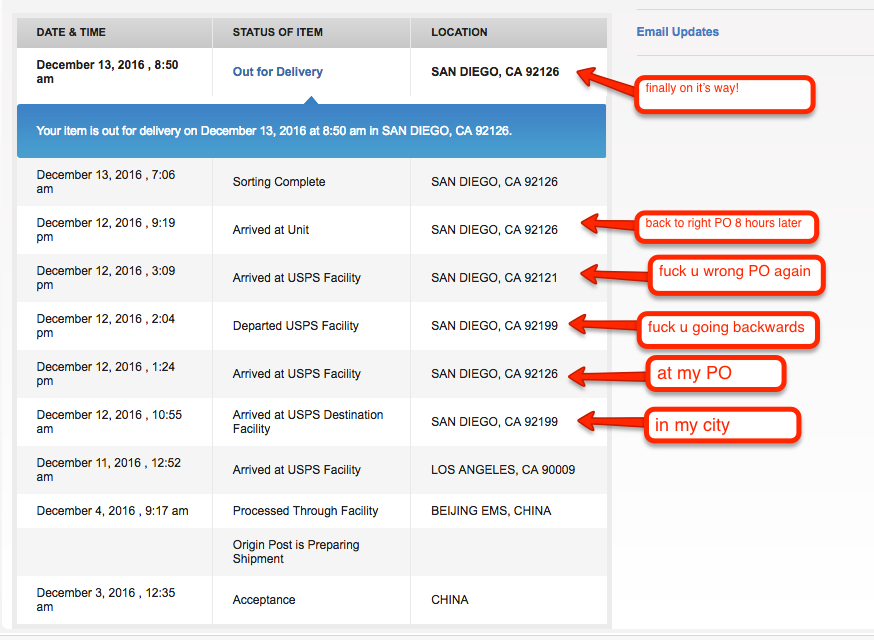Click the pointer triangle under Out for Delivery

pos(311,99)
